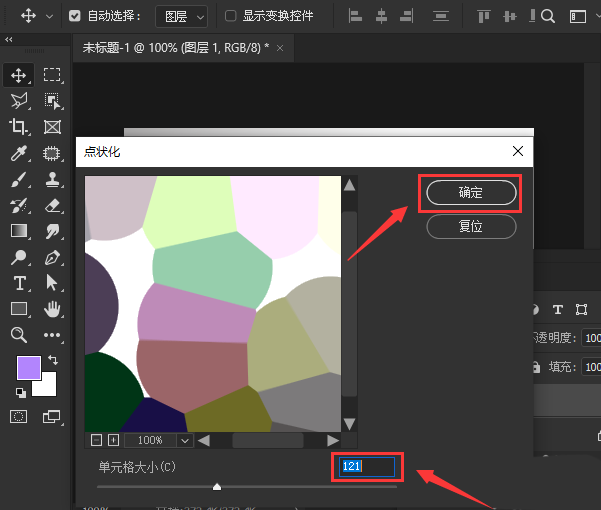The width and height of the screenshot is (601, 510).
Task: Select the Smudge tool
Action: click(52, 231)
